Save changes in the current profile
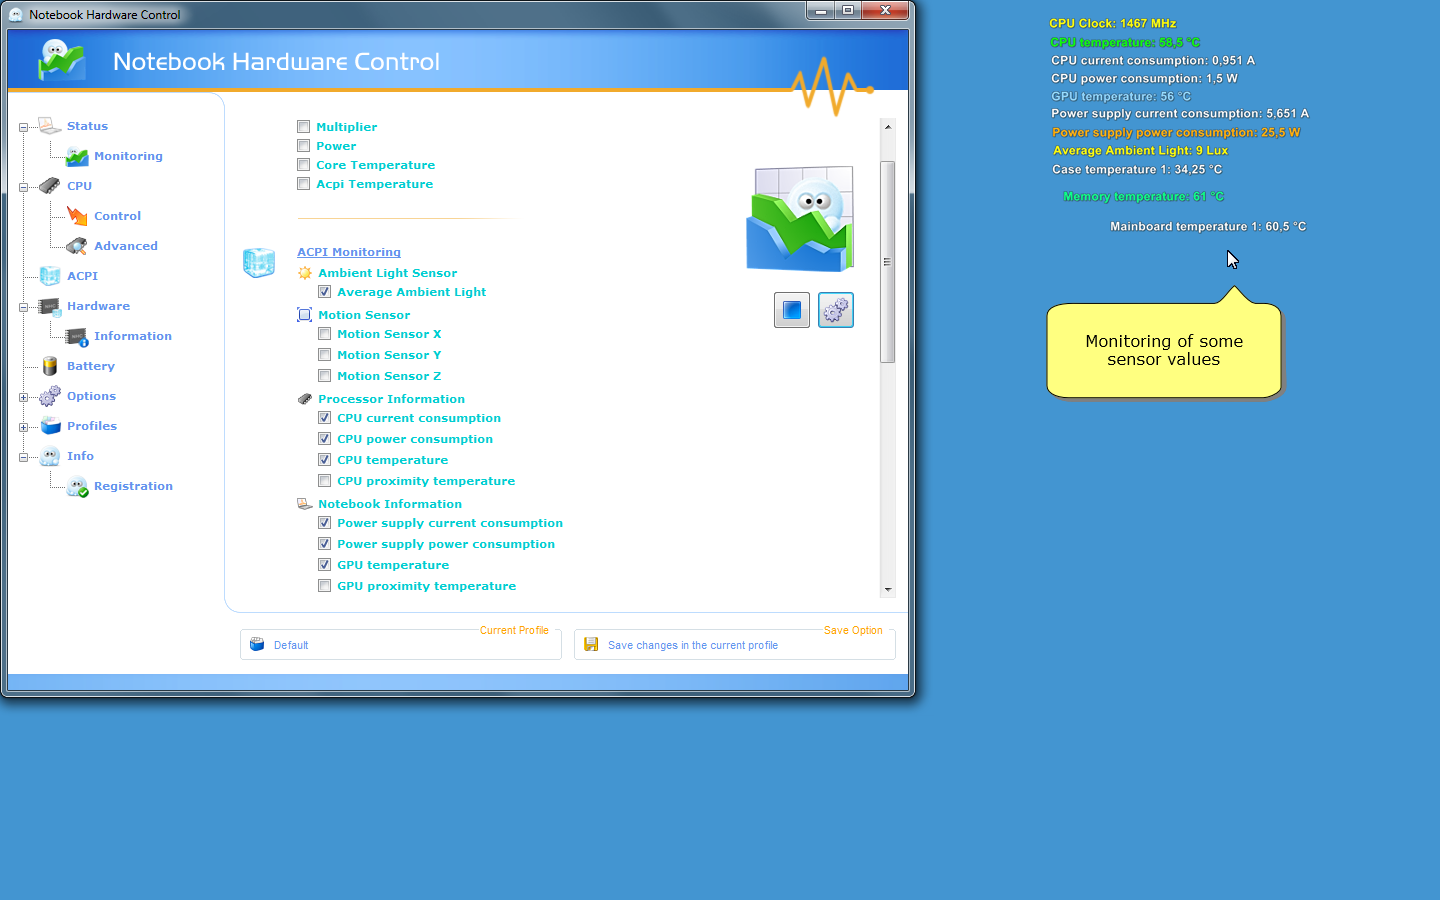This screenshot has width=1440, height=900. click(x=692, y=645)
